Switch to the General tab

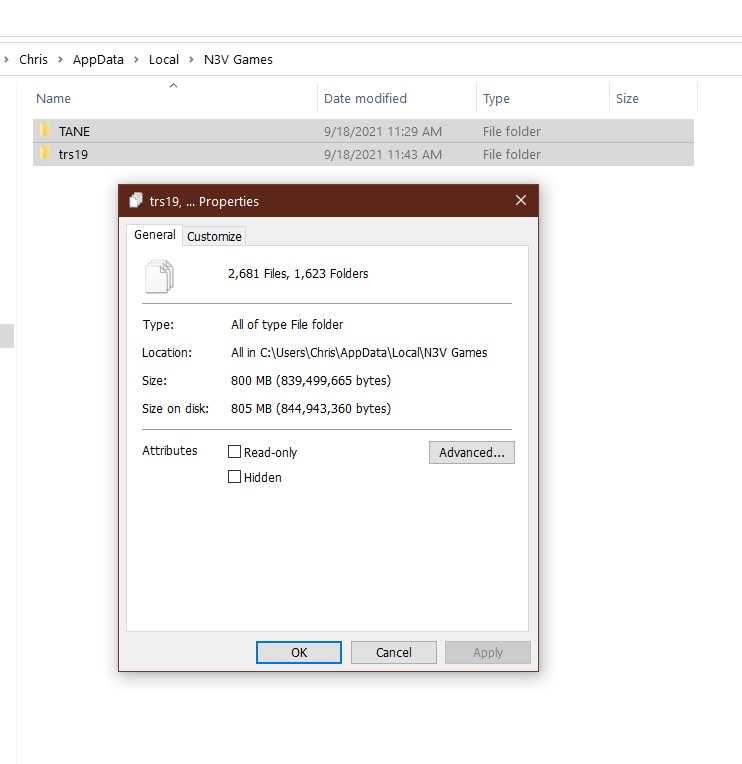(x=154, y=235)
